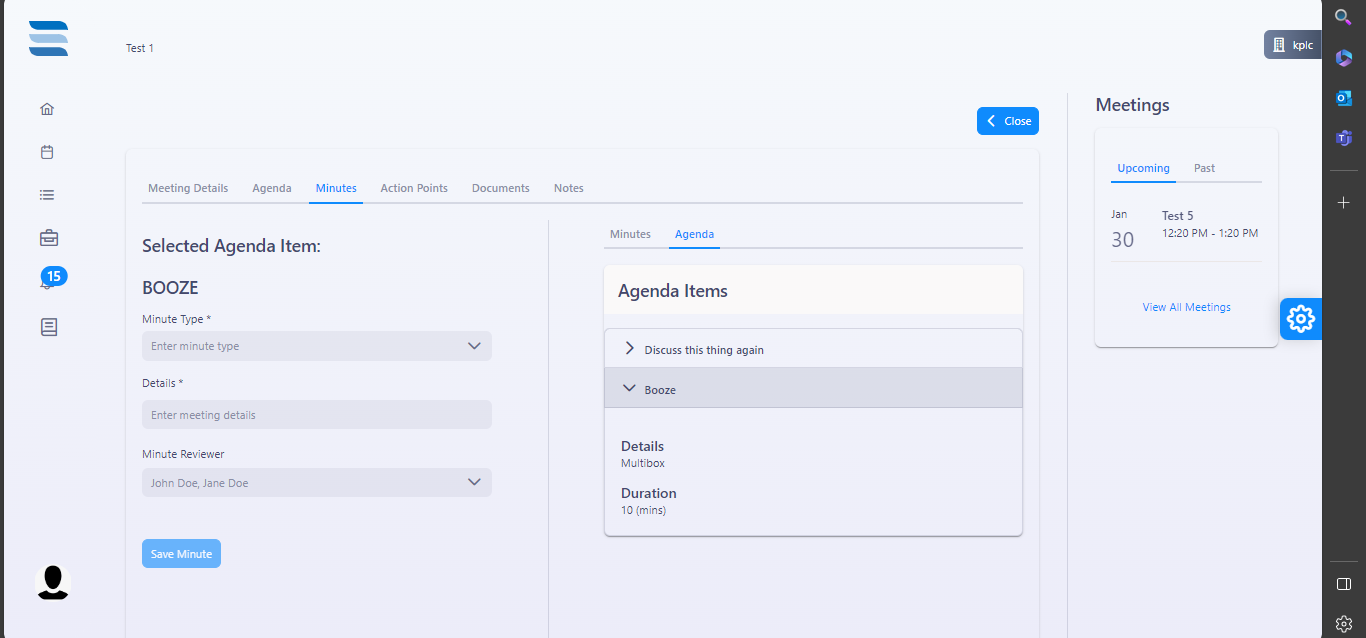
Task: Show Past meetings tab
Action: click(1204, 168)
